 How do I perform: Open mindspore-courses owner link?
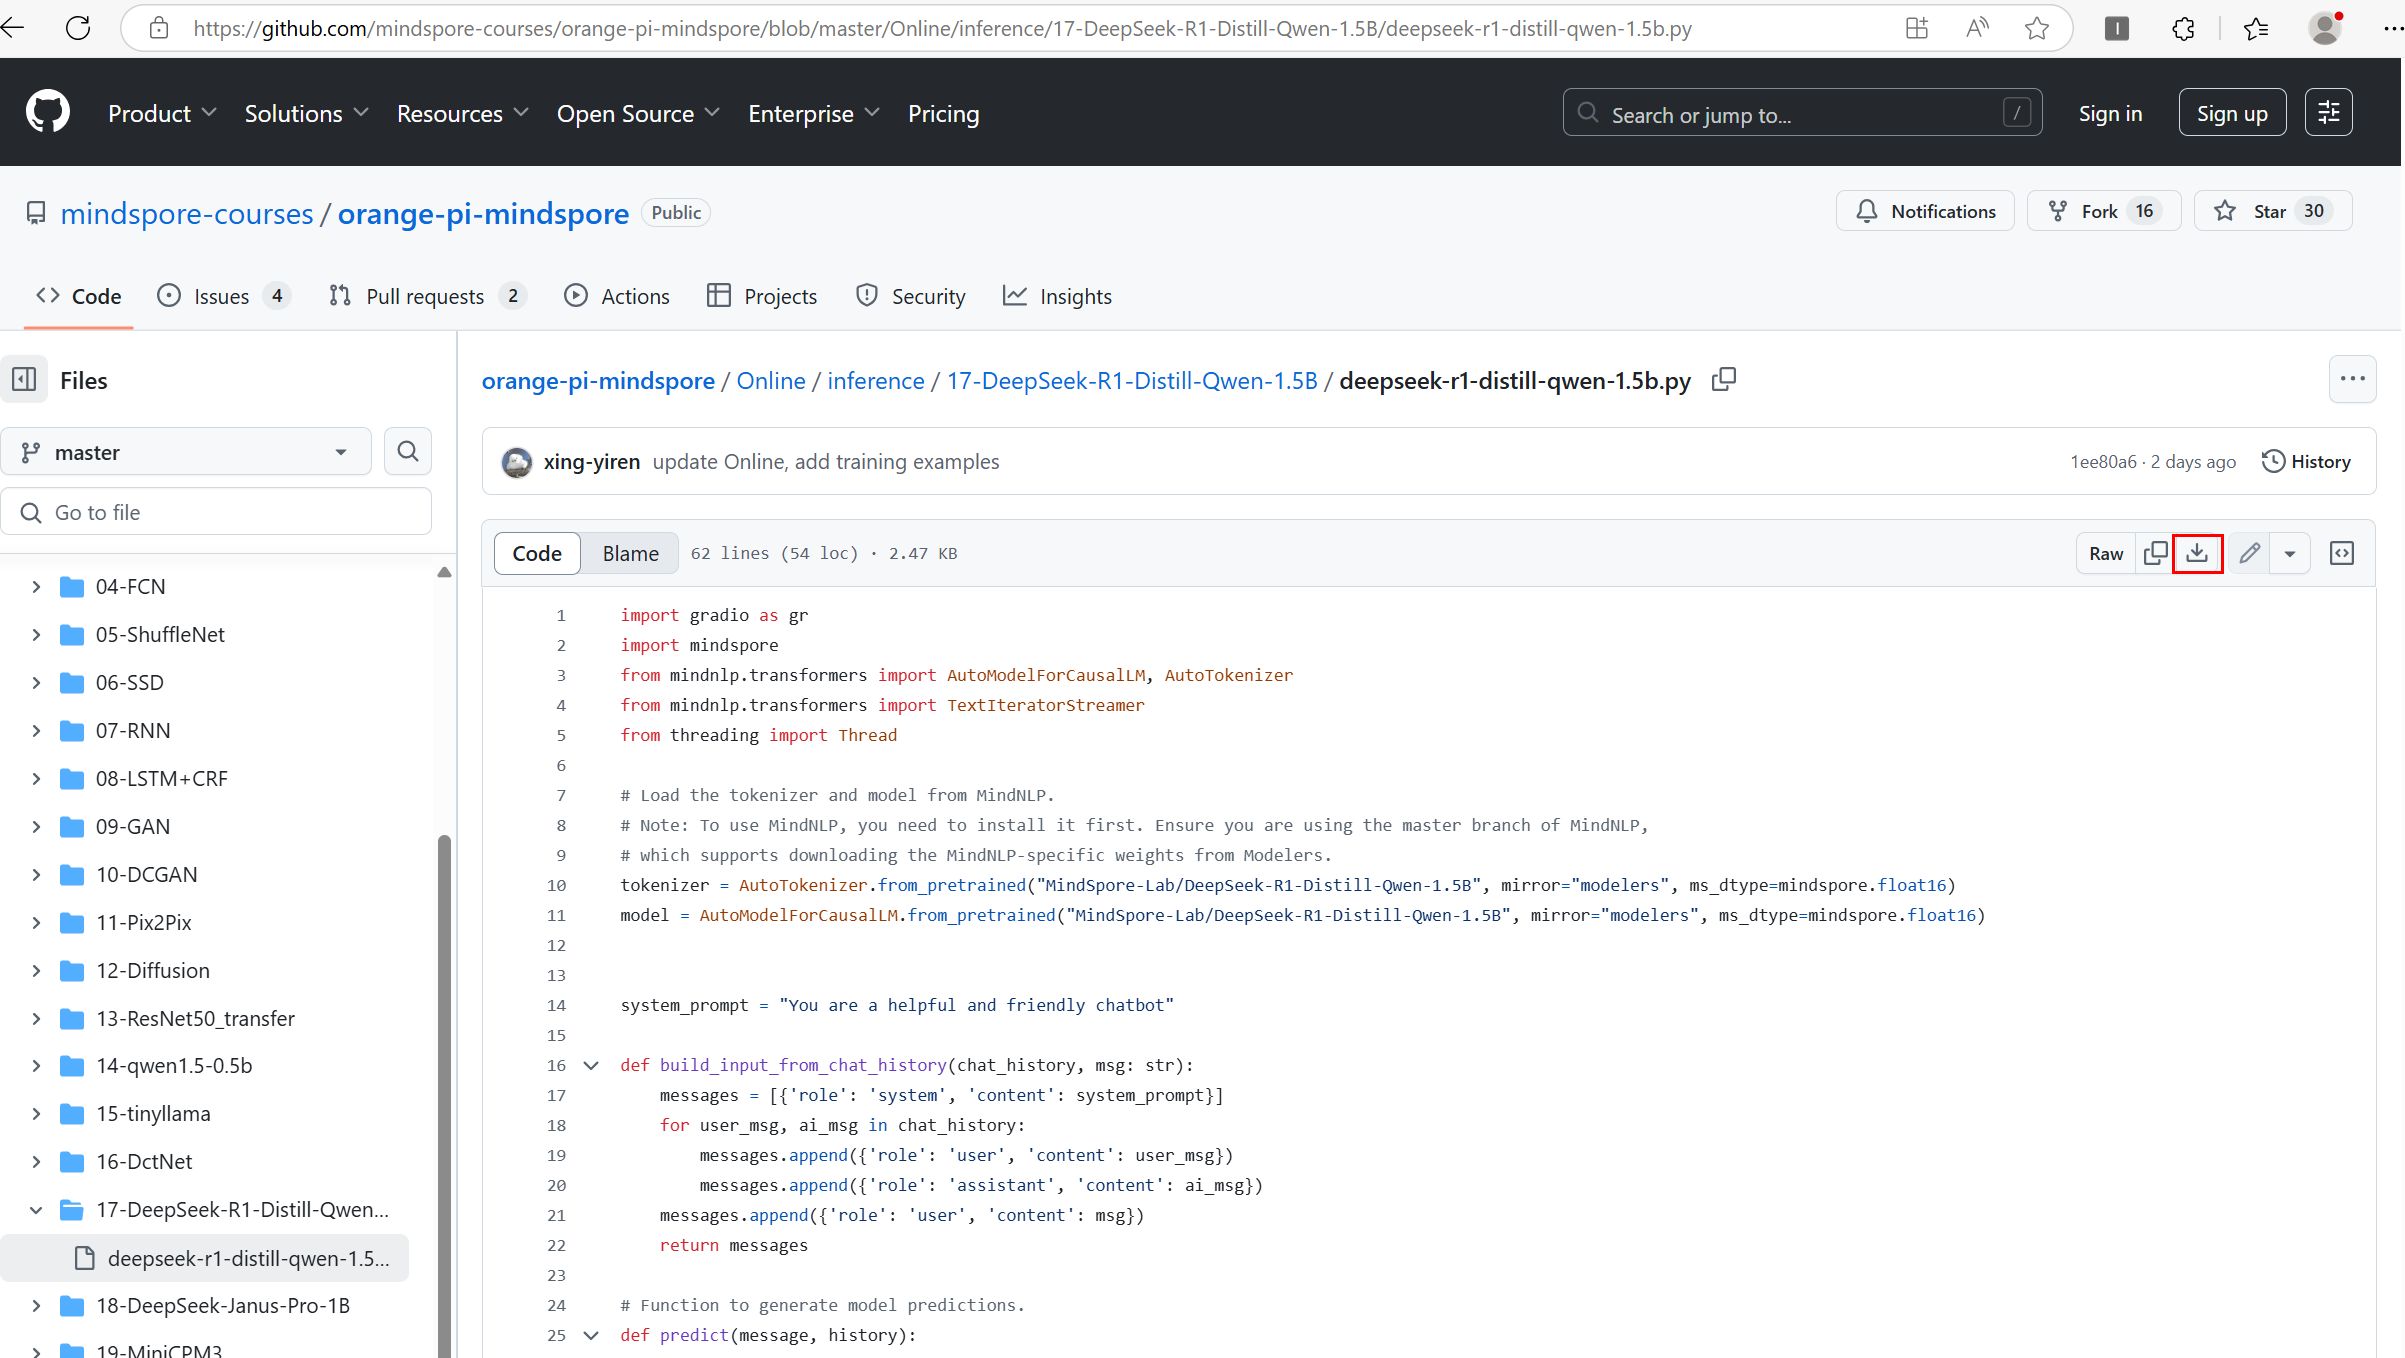[187, 213]
